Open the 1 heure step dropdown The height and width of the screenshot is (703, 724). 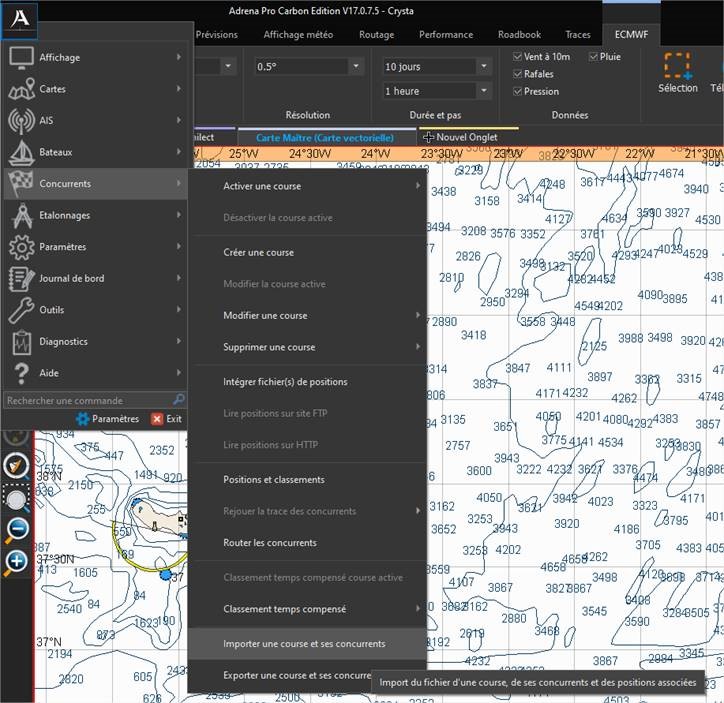(483, 91)
